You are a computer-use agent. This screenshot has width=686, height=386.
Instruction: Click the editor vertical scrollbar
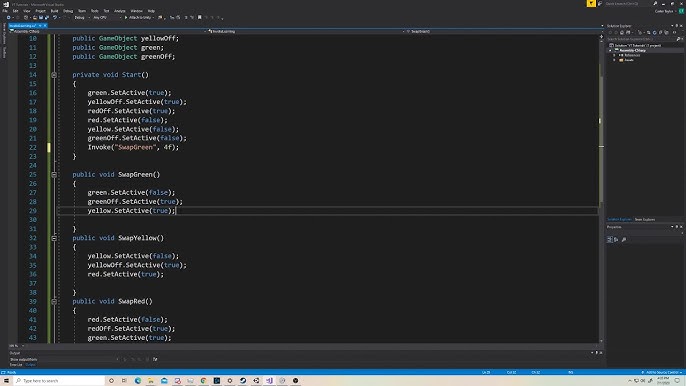pos(602,188)
